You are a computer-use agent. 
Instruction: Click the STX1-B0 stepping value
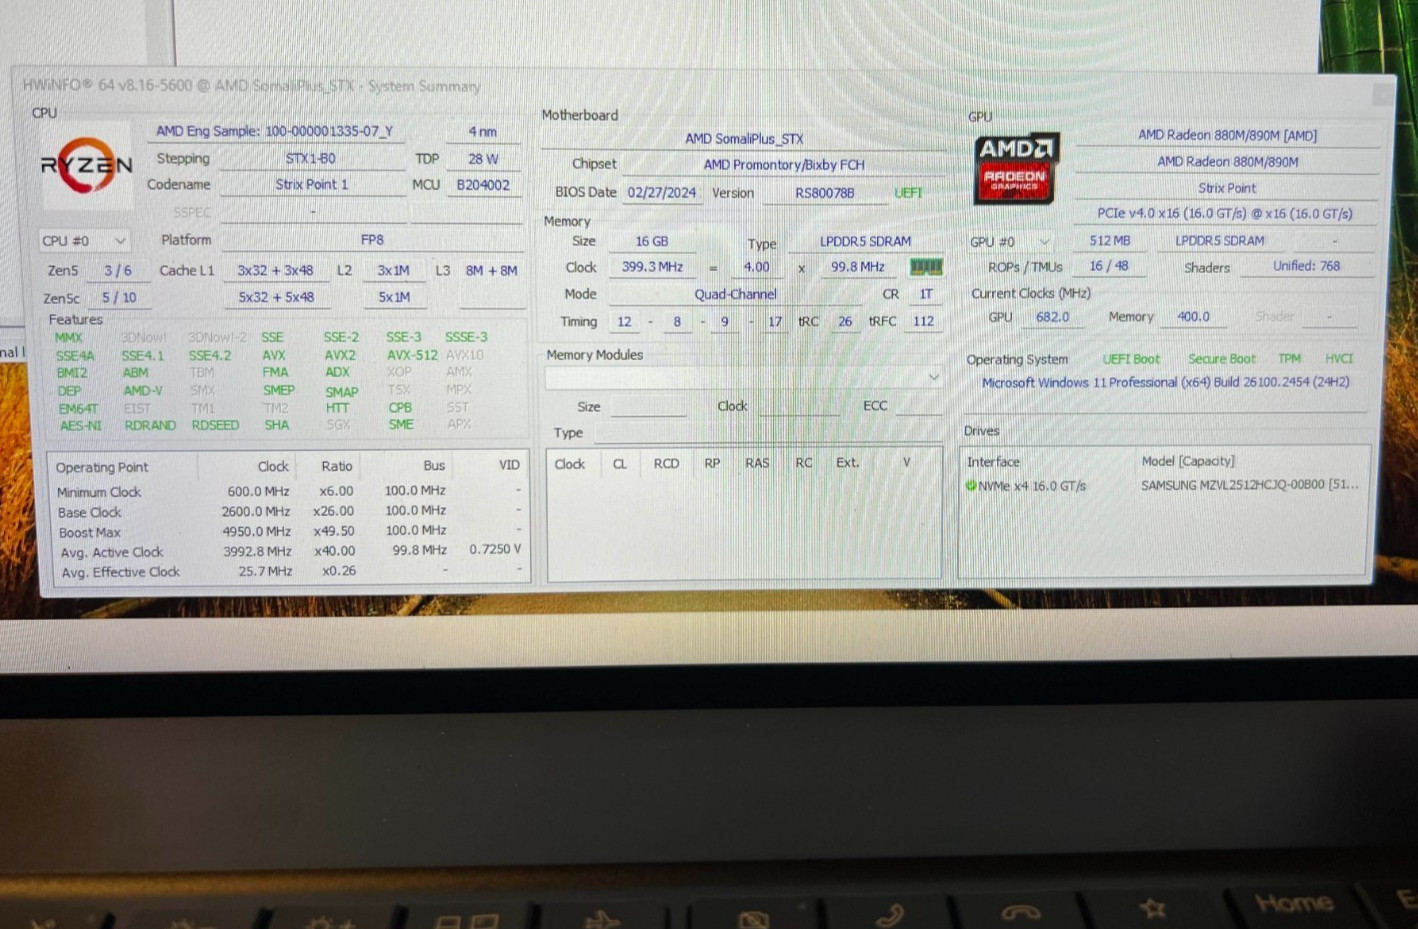[311, 158]
